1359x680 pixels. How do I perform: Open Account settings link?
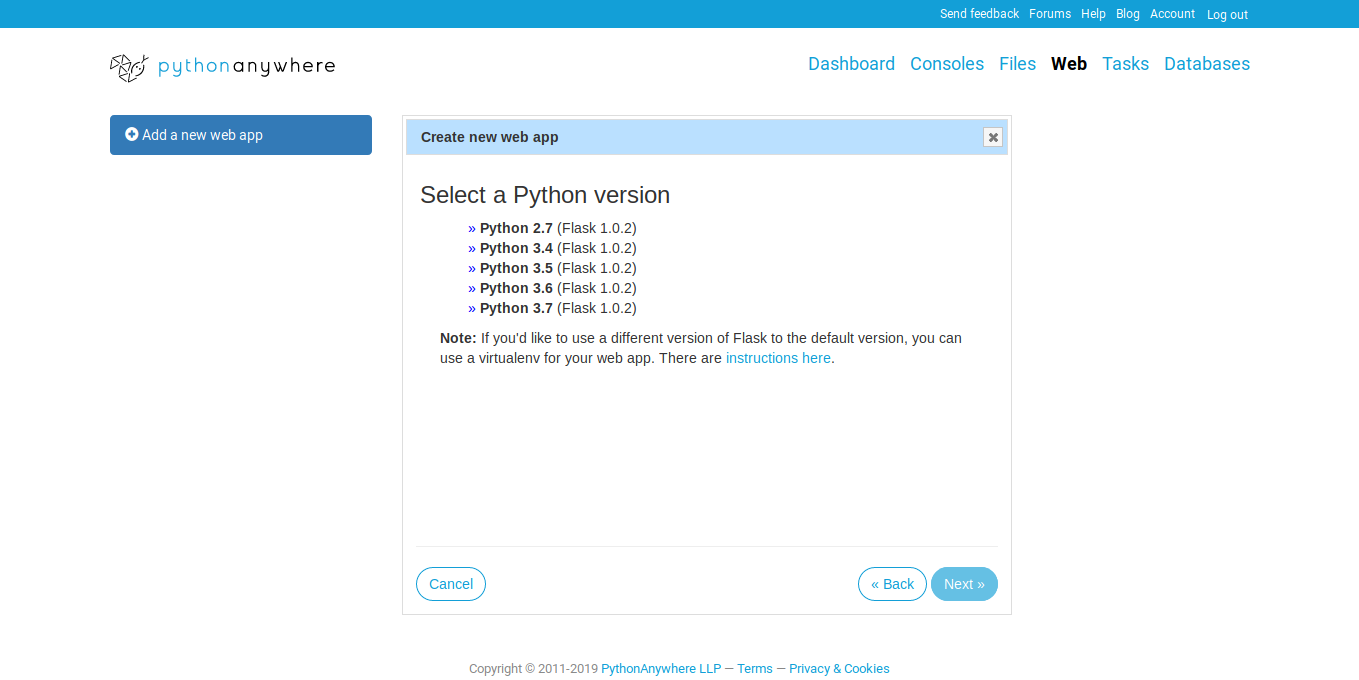coord(1172,14)
